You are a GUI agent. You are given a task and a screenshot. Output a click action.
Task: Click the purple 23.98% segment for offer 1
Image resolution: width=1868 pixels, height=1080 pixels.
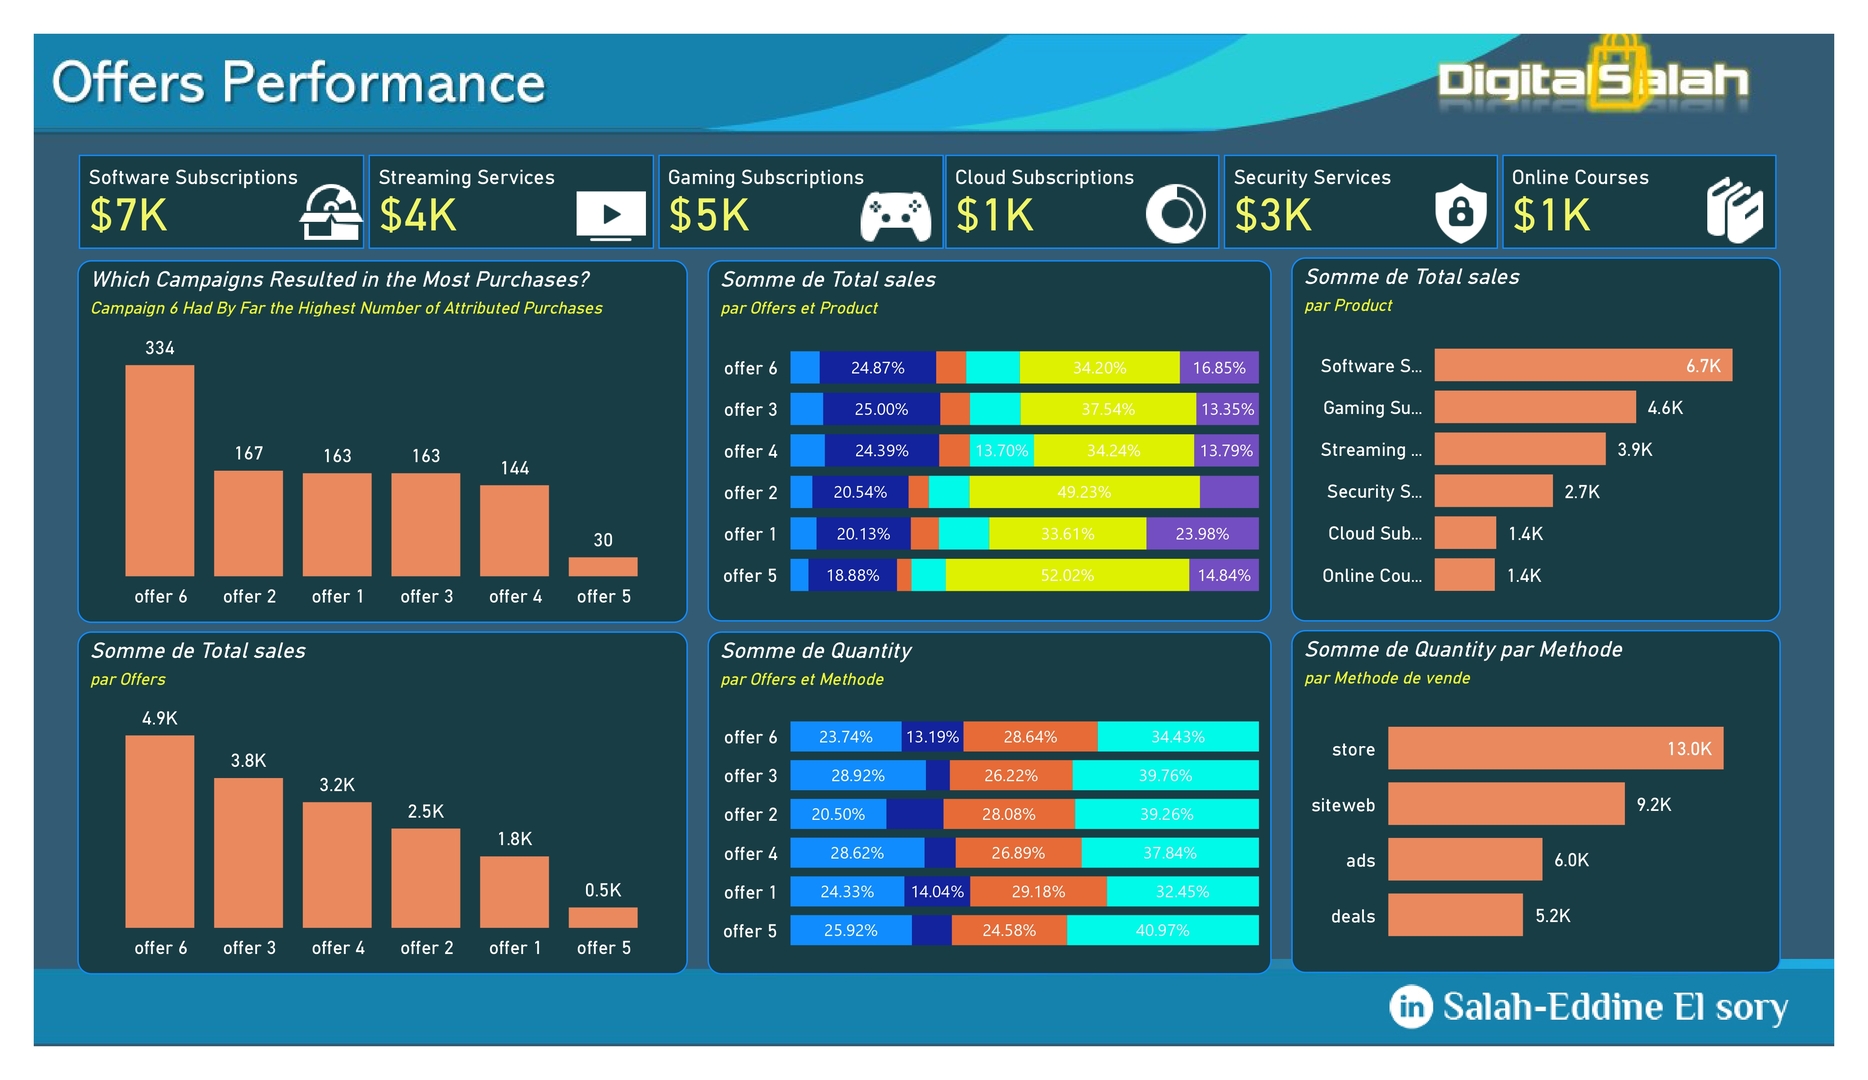coord(1202,534)
